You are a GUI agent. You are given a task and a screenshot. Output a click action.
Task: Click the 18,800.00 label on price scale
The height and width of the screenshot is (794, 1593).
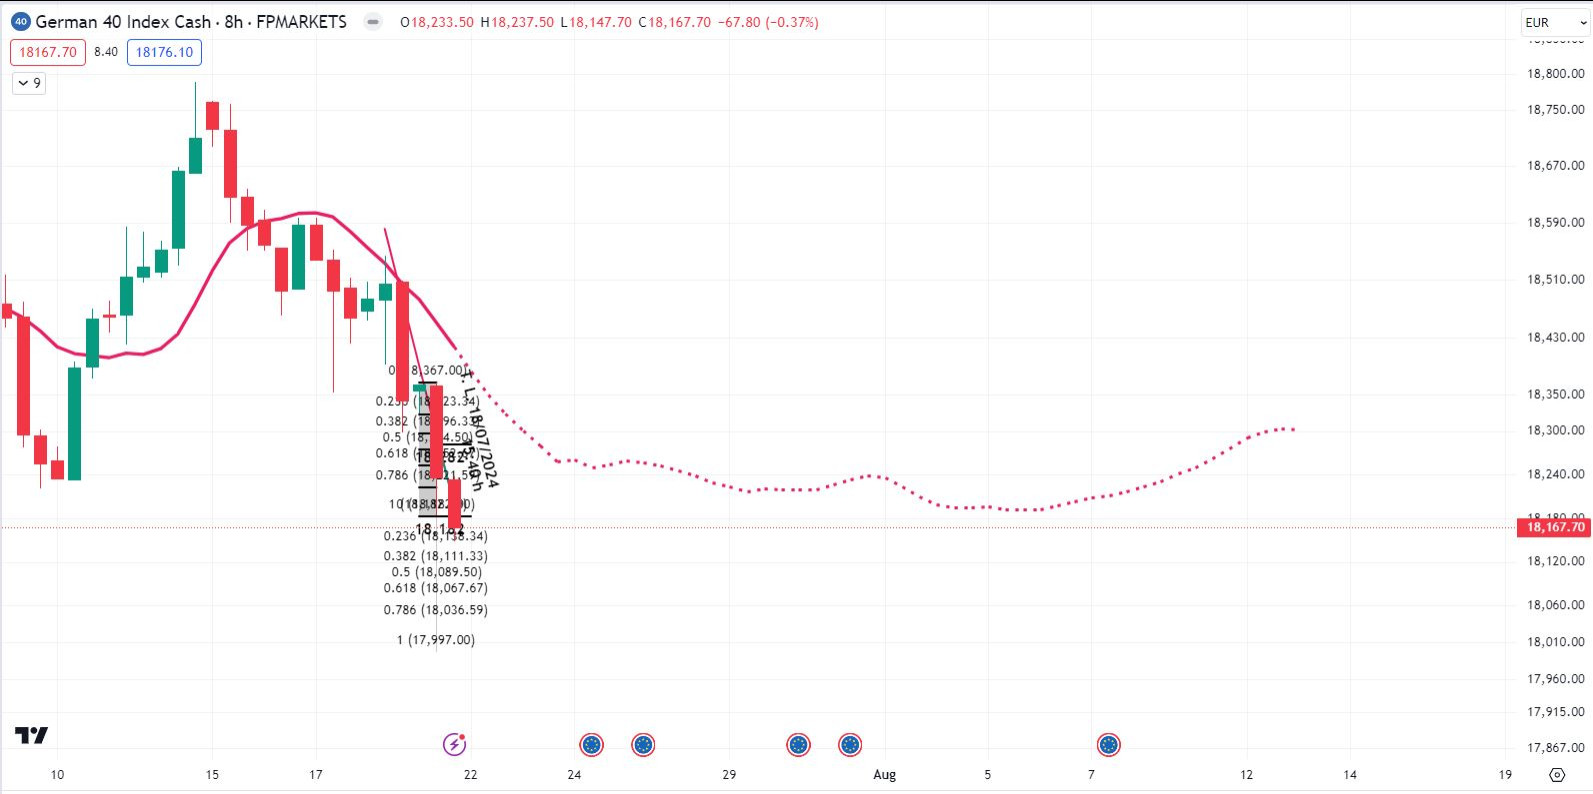1555,73
